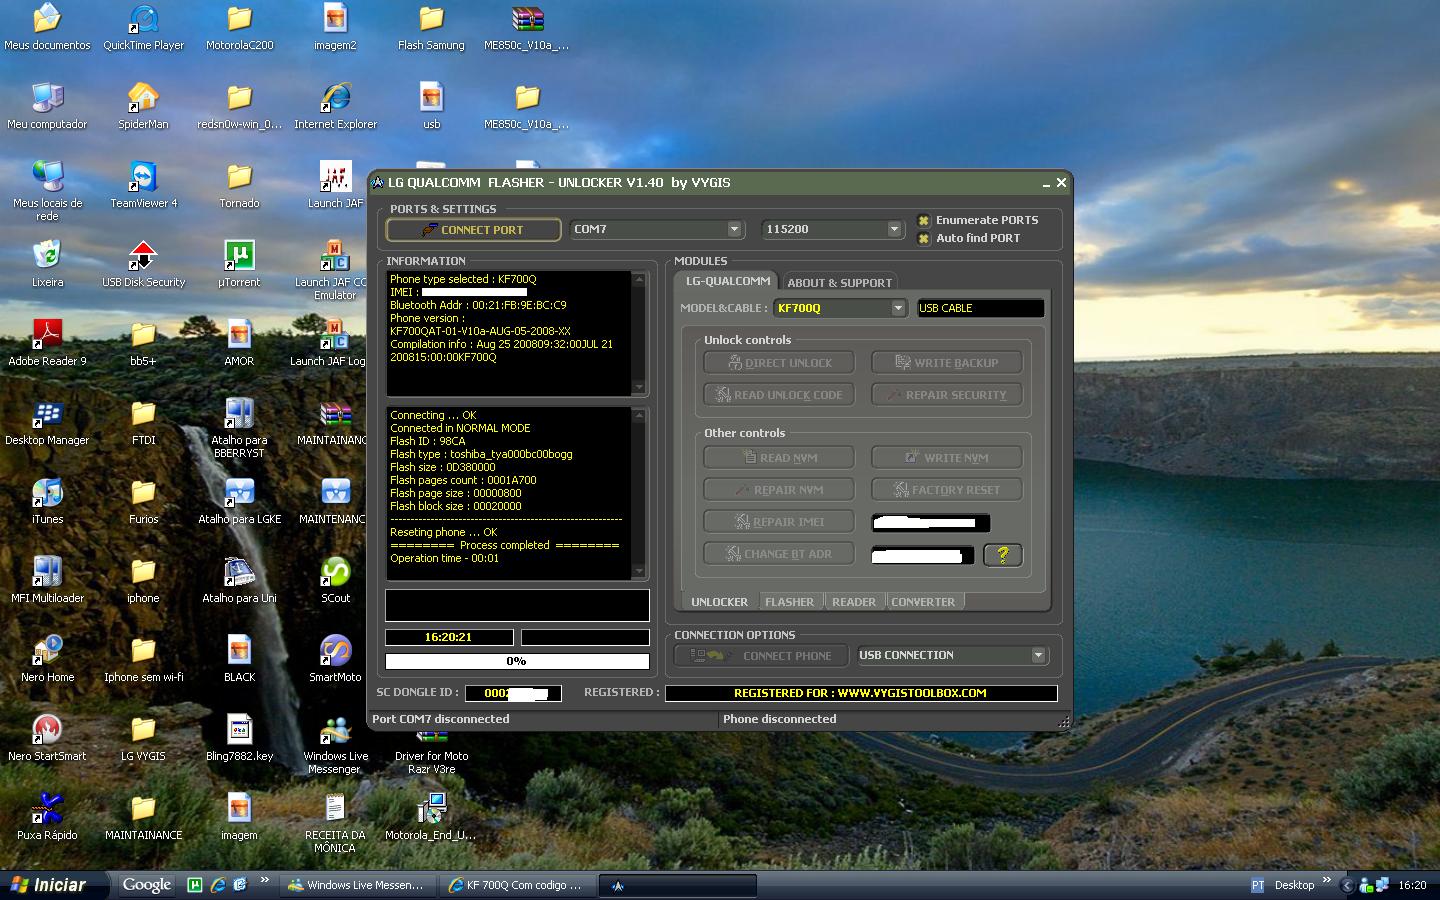Toggle Enumerate PORTS checkbox
Viewport: 1440px width, 900px height.
pos(924,220)
